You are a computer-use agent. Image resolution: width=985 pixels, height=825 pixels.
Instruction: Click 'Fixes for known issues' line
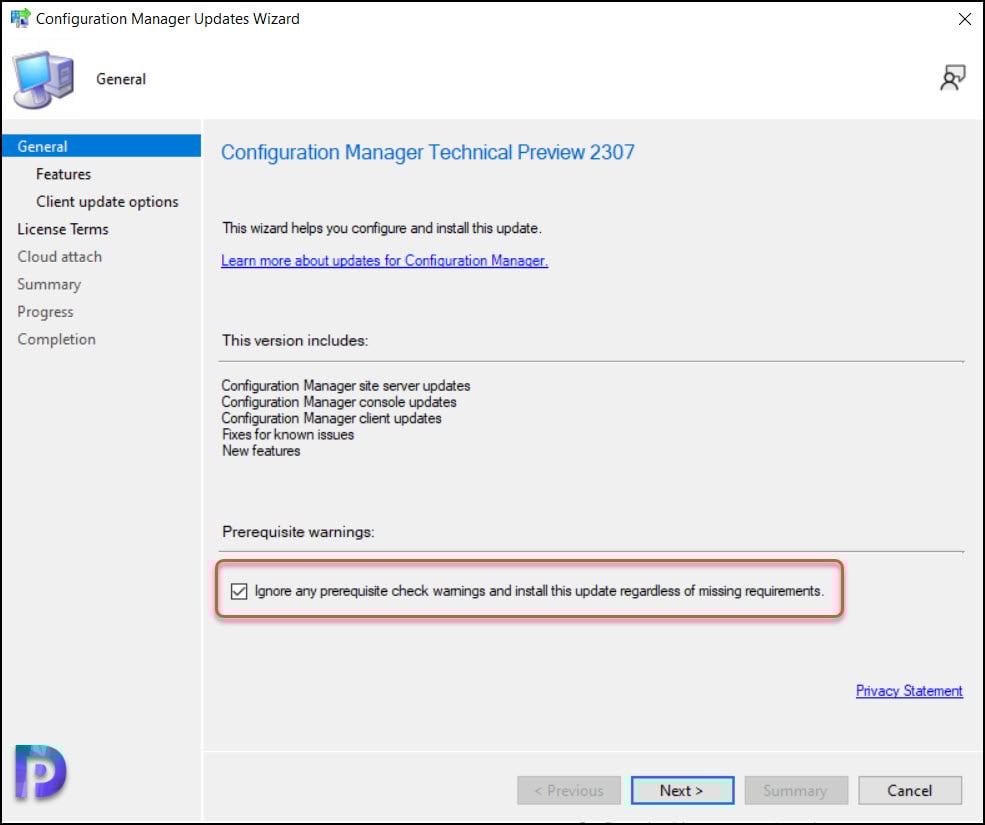(288, 435)
